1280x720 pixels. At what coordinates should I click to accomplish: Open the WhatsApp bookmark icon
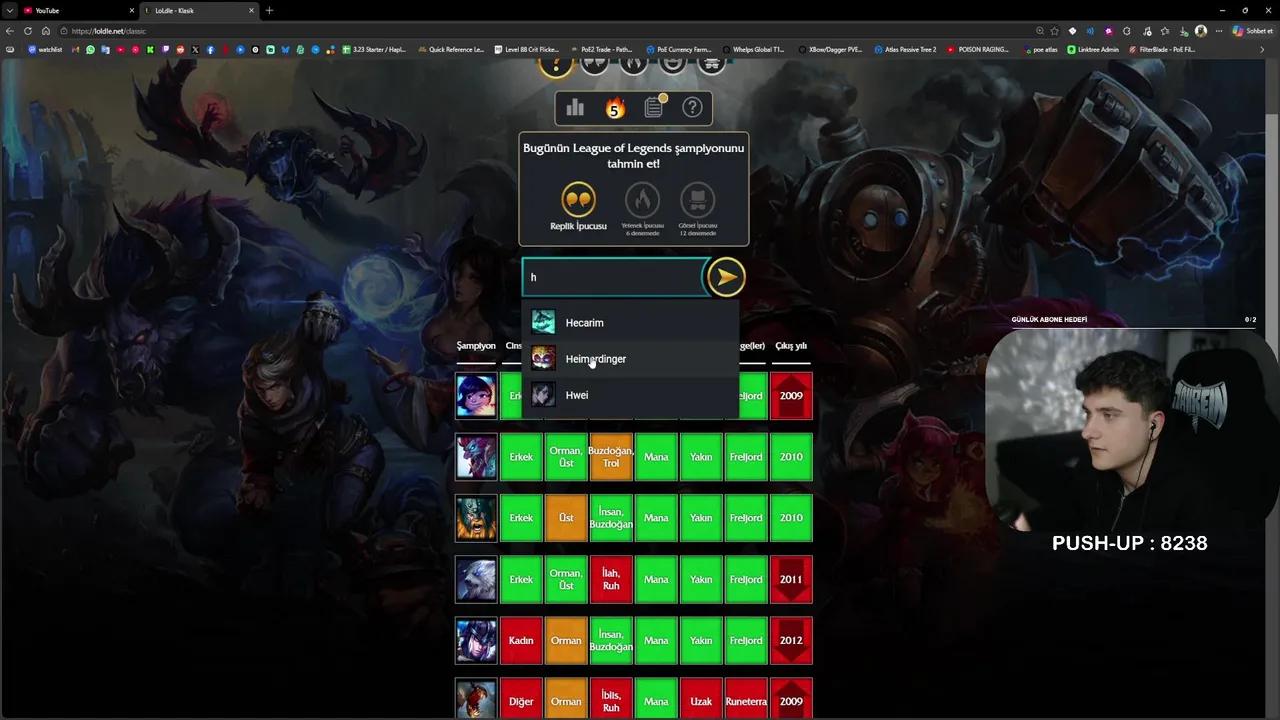click(x=91, y=49)
